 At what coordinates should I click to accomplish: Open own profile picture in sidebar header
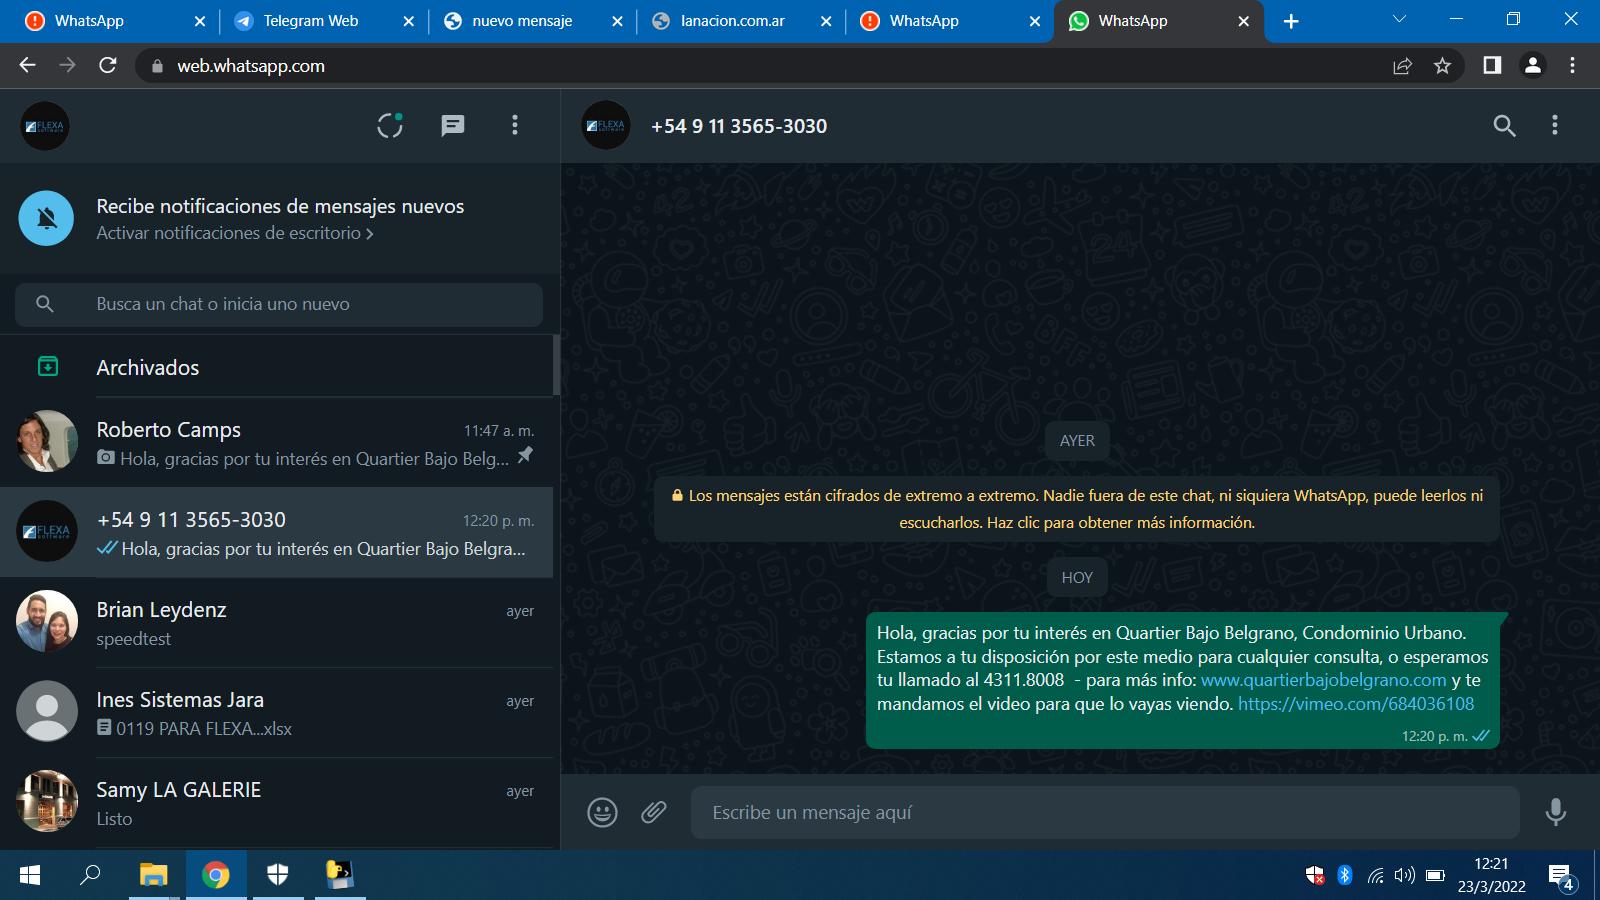[45, 126]
